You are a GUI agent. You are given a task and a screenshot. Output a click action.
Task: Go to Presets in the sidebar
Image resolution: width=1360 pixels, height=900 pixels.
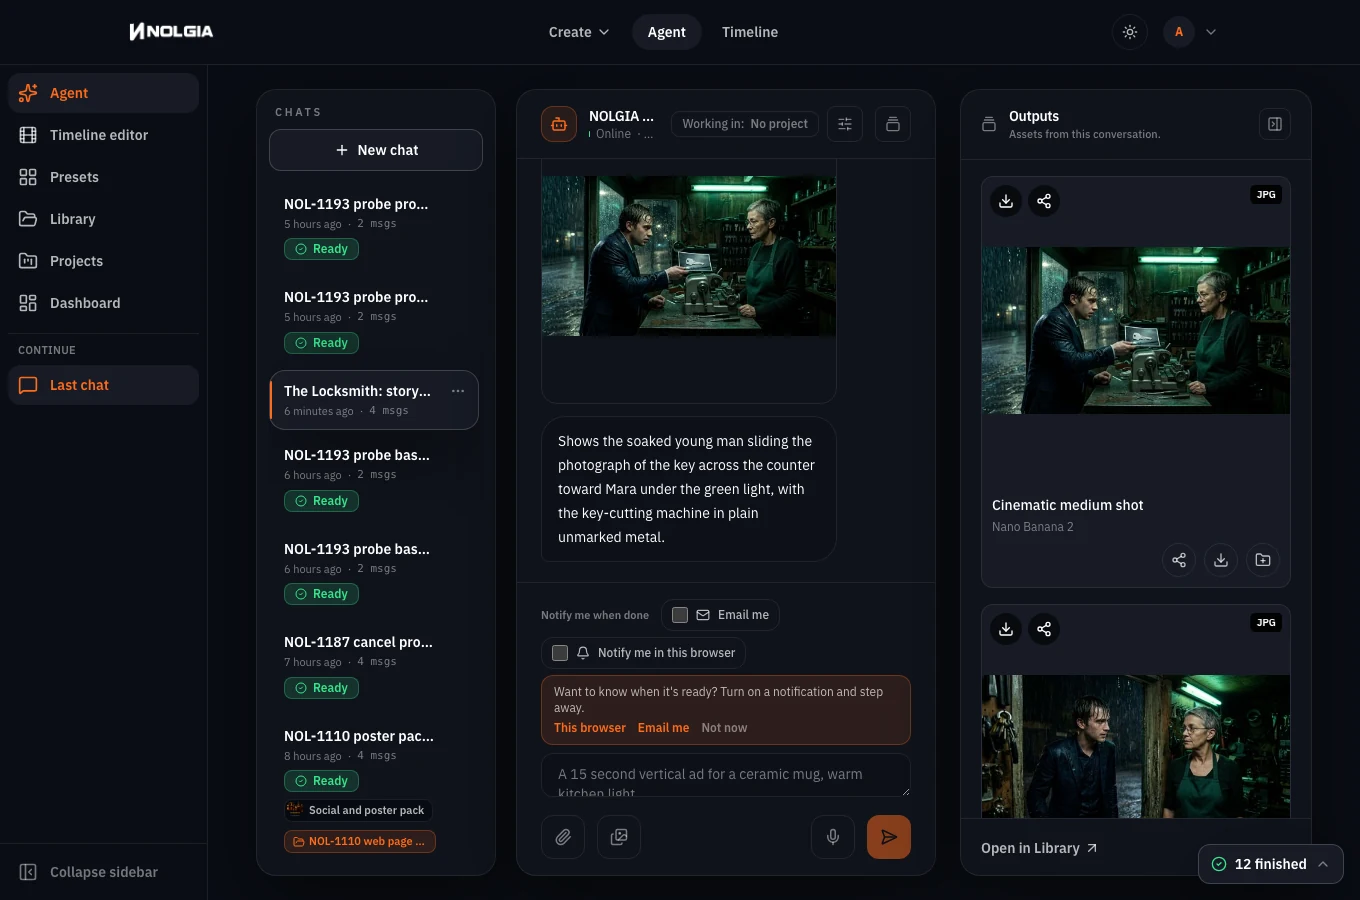click(x=104, y=177)
